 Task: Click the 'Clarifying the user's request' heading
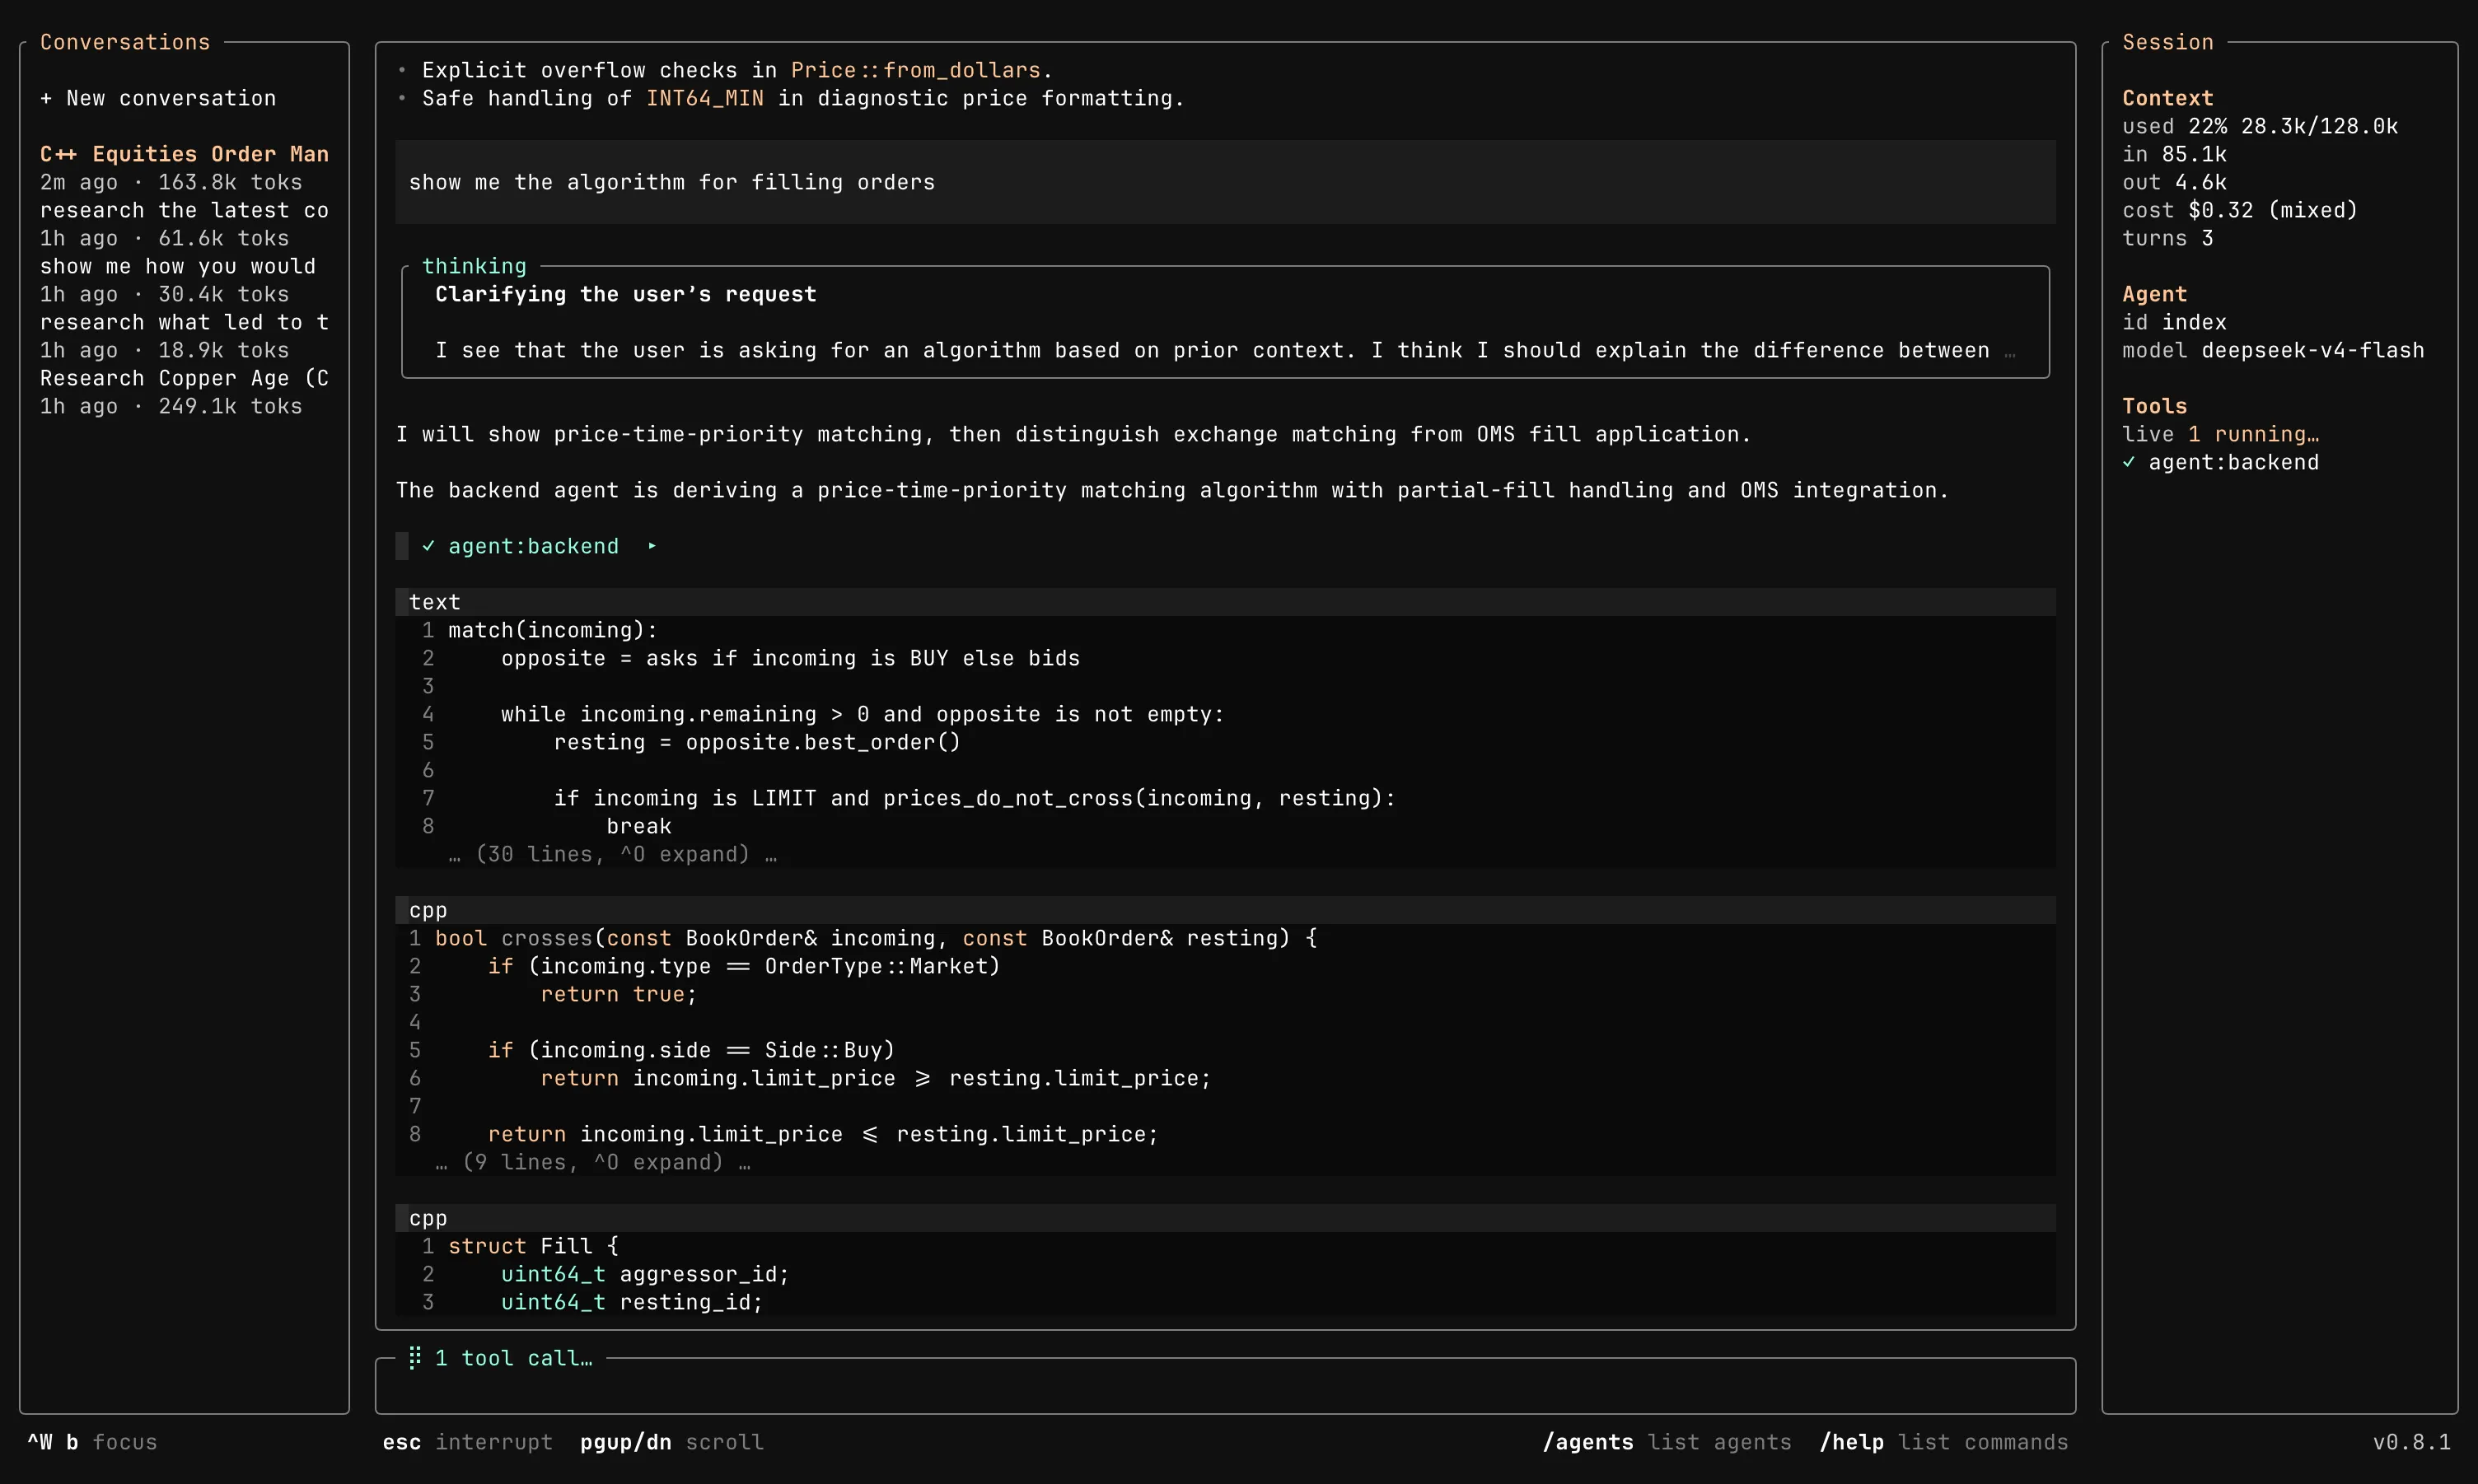625,294
